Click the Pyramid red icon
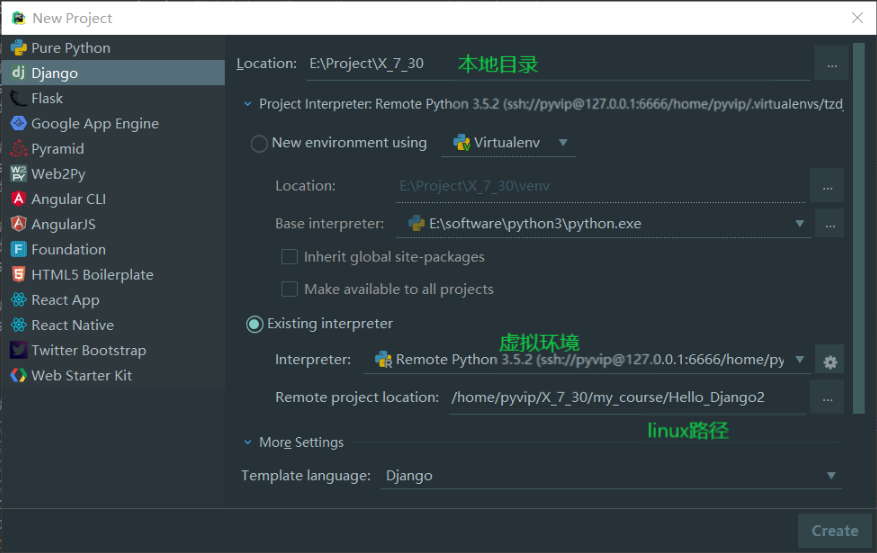Screen dimensions: 877x553 click(18, 148)
